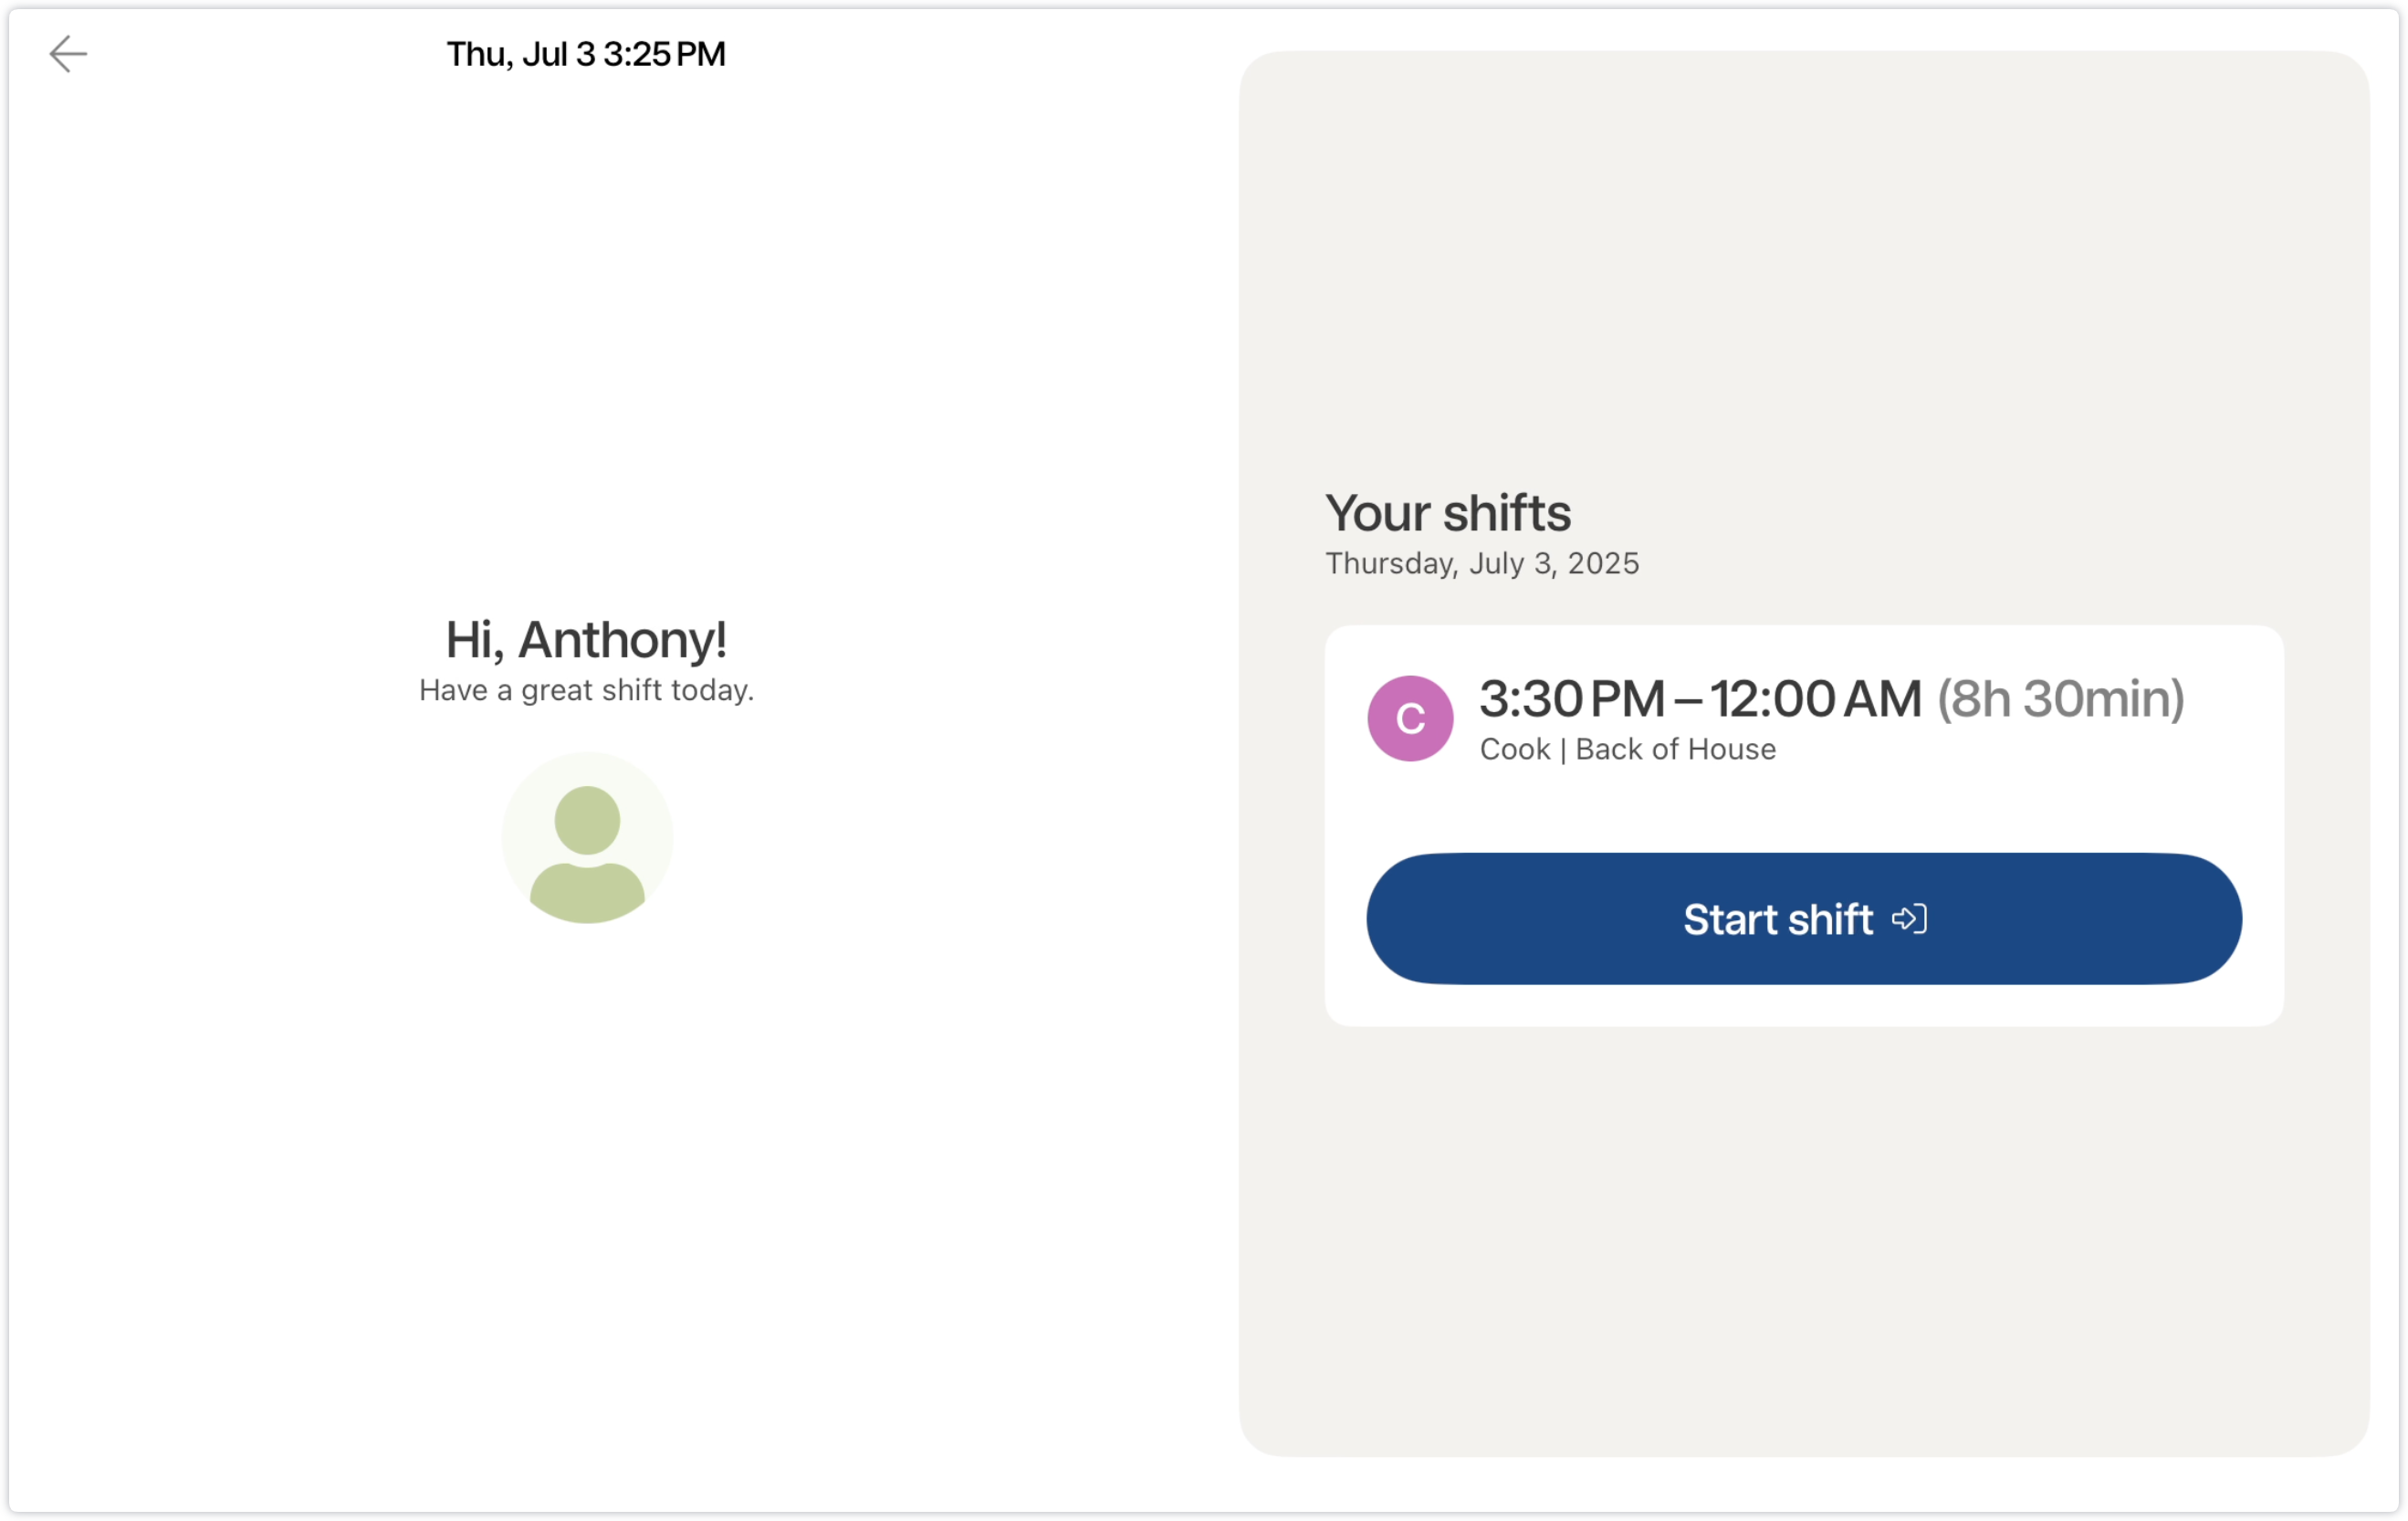Image resolution: width=2408 pixels, height=1521 pixels.
Task: Click the 3:25 PM current time
Action: [664, 54]
